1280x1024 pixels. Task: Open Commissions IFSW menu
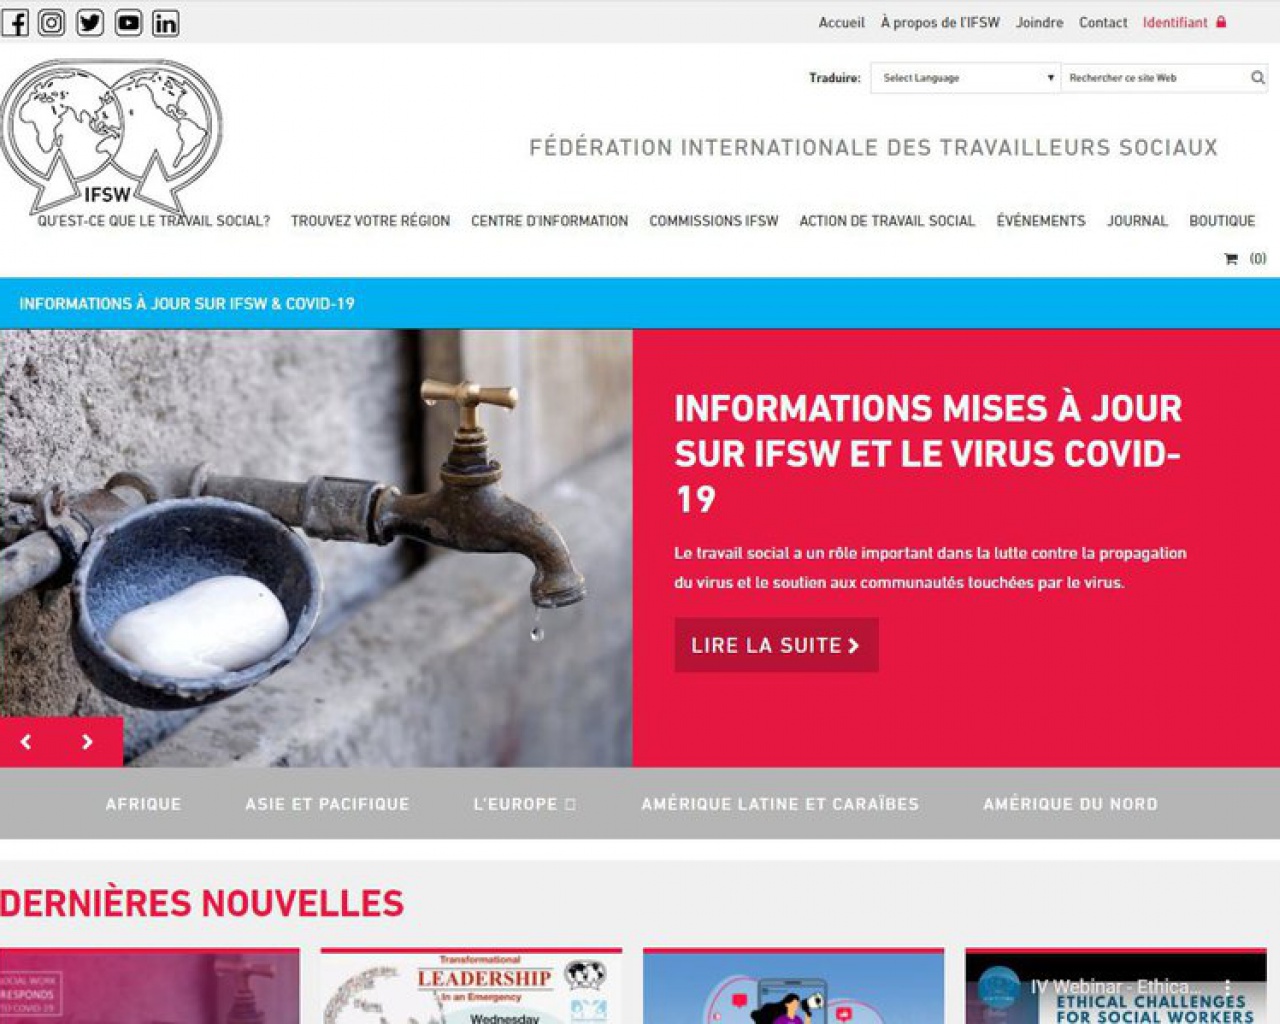[713, 221]
